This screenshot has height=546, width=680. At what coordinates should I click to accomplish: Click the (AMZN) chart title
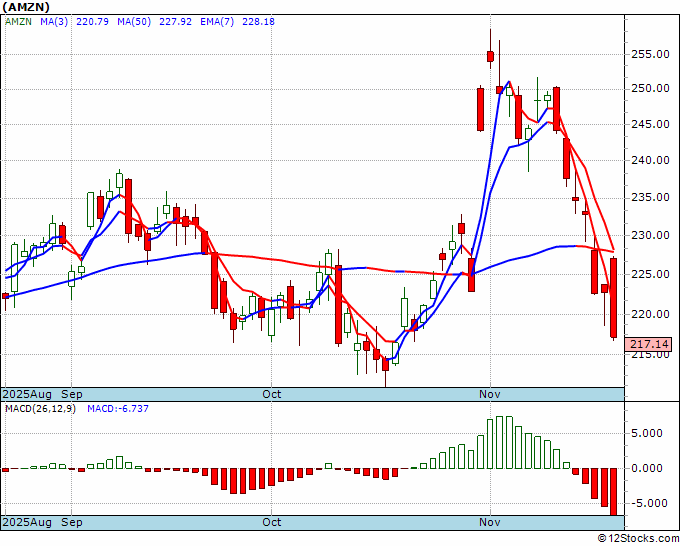click(26, 7)
